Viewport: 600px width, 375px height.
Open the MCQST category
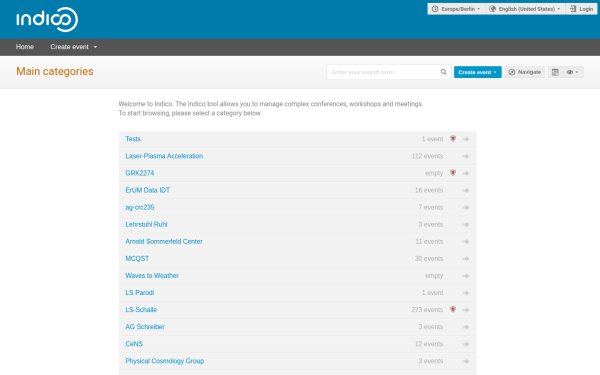click(x=137, y=259)
